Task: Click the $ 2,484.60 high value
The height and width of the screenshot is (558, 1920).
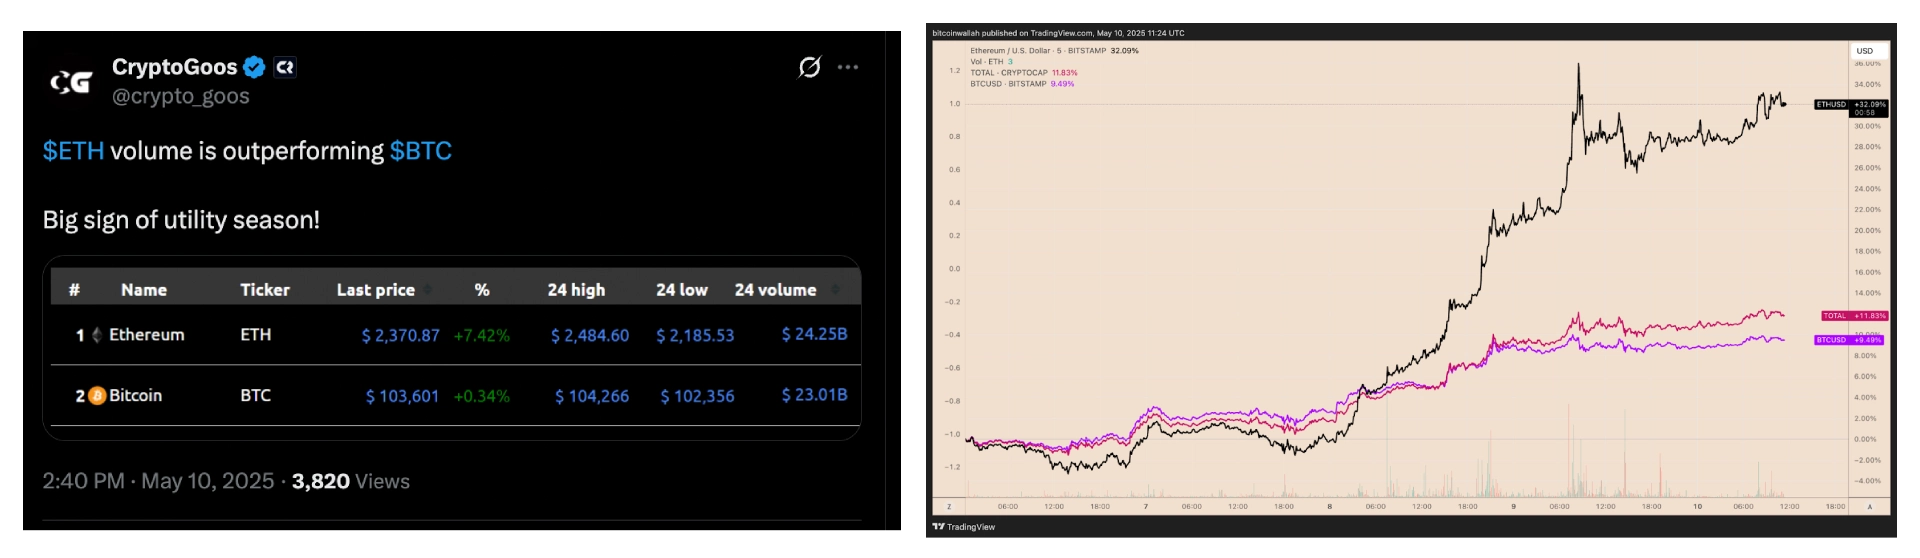Action: click(590, 336)
